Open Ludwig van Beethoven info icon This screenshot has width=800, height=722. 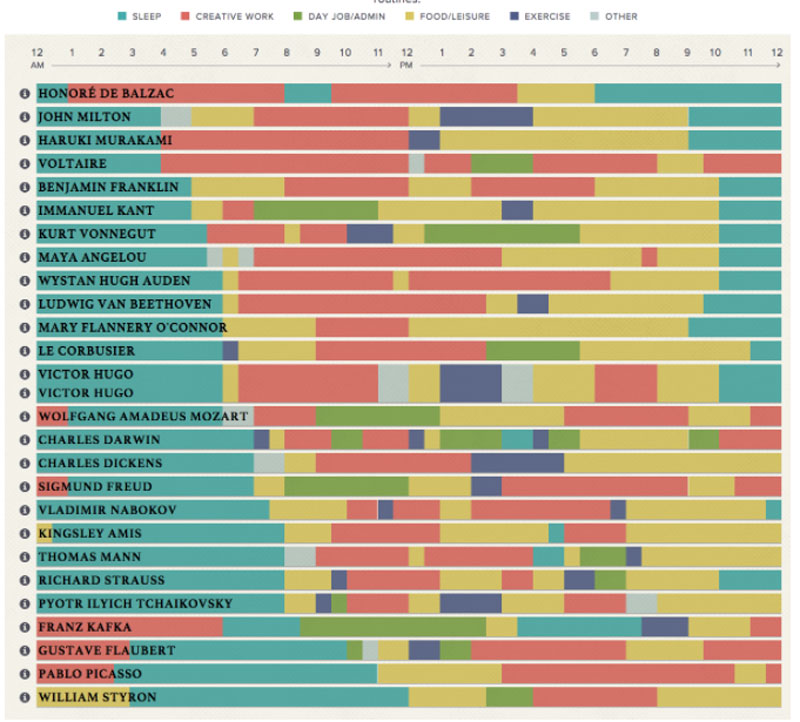pyautogui.click(x=24, y=305)
